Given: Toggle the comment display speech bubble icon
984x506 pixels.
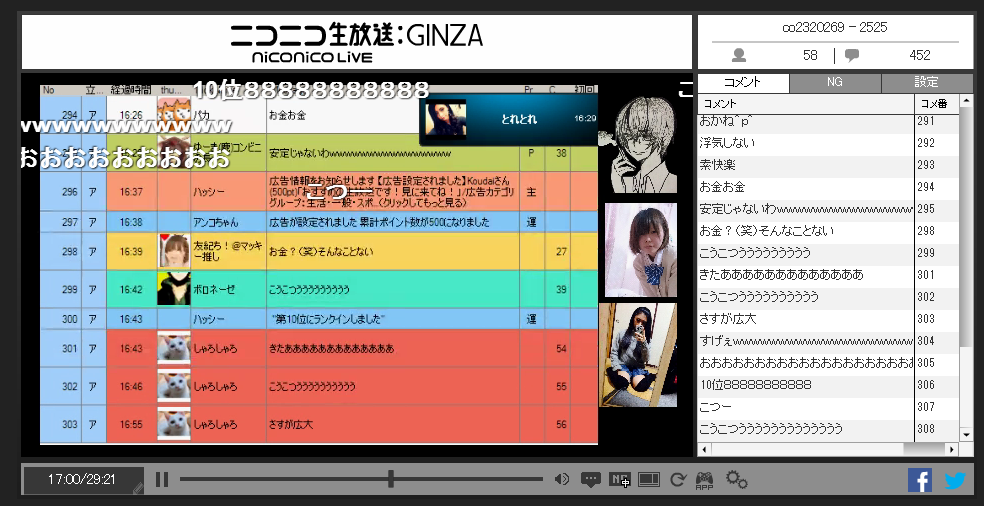Looking at the screenshot, I should tap(591, 480).
